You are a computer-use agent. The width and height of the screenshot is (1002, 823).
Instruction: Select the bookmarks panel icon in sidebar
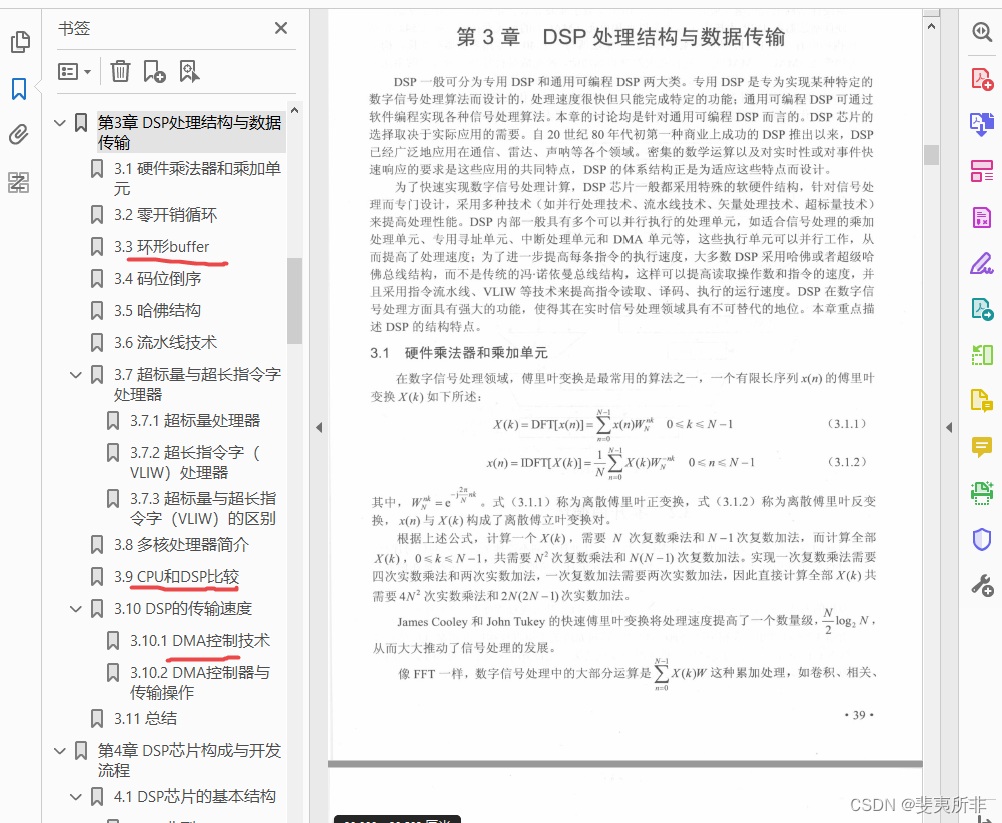tap(19, 89)
